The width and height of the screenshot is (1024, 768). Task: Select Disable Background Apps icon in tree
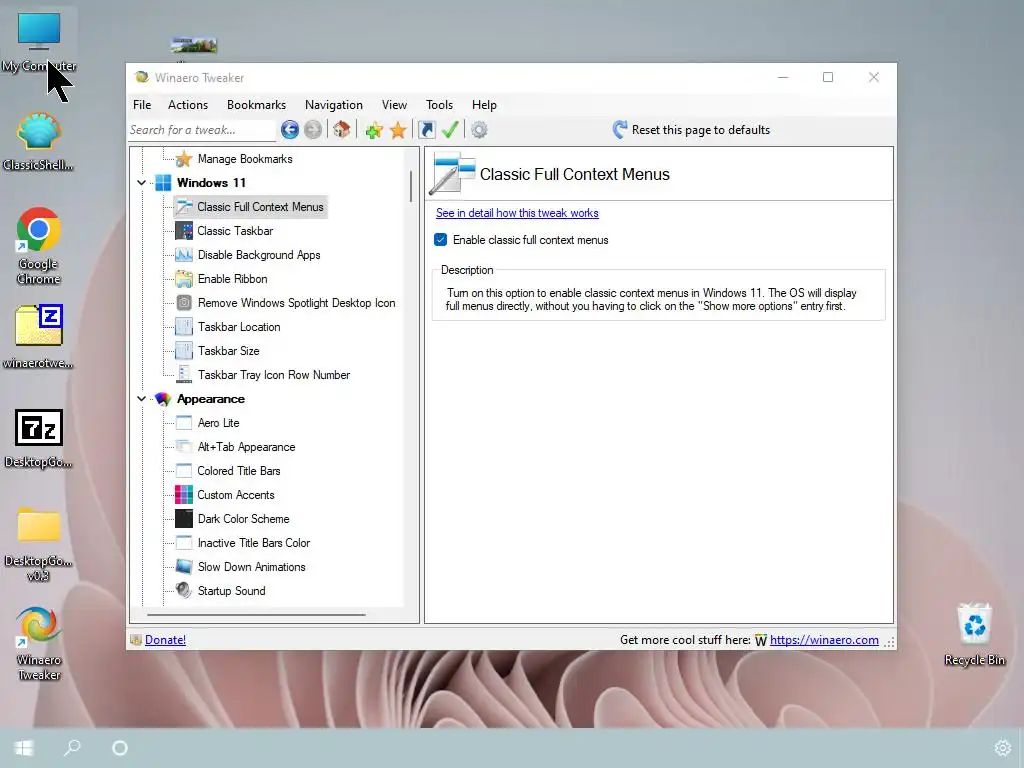coord(184,255)
